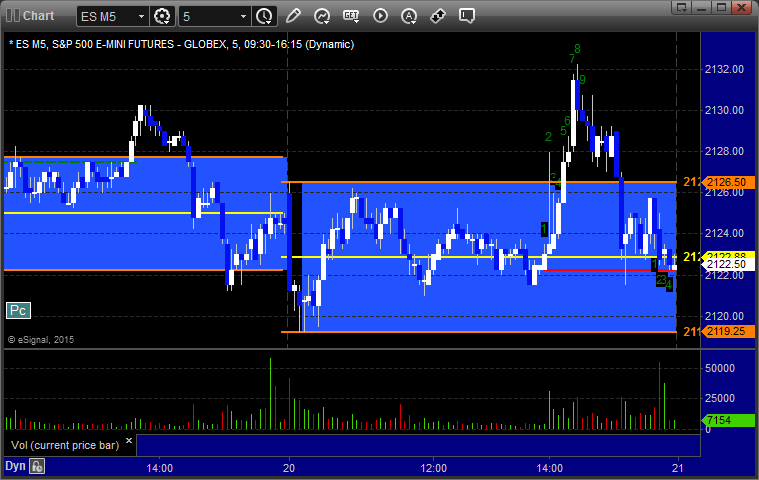
Task: Select the Vol (current price bar) label
Action: pyautogui.click(x=65, y=445)
